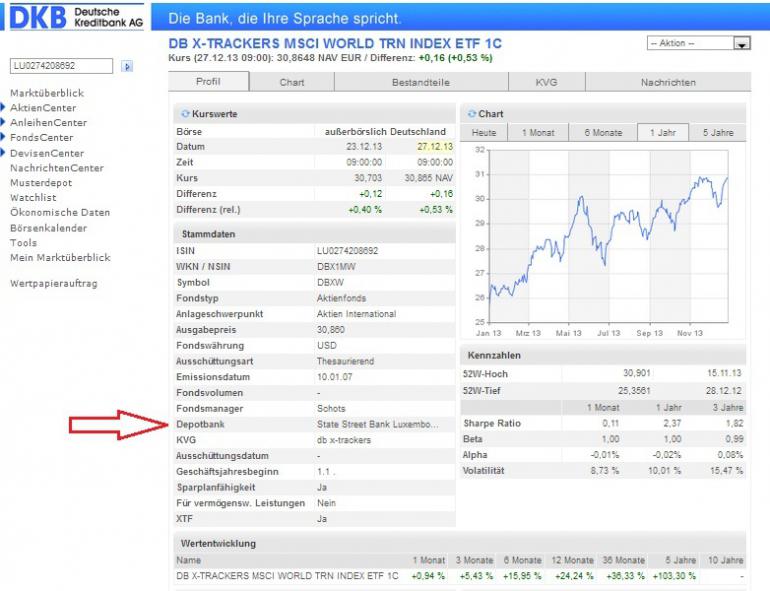Screen dimensions: 770x591
Task: Click the DKB Deutsche Kreditbank logo
Action: (76, 18)
